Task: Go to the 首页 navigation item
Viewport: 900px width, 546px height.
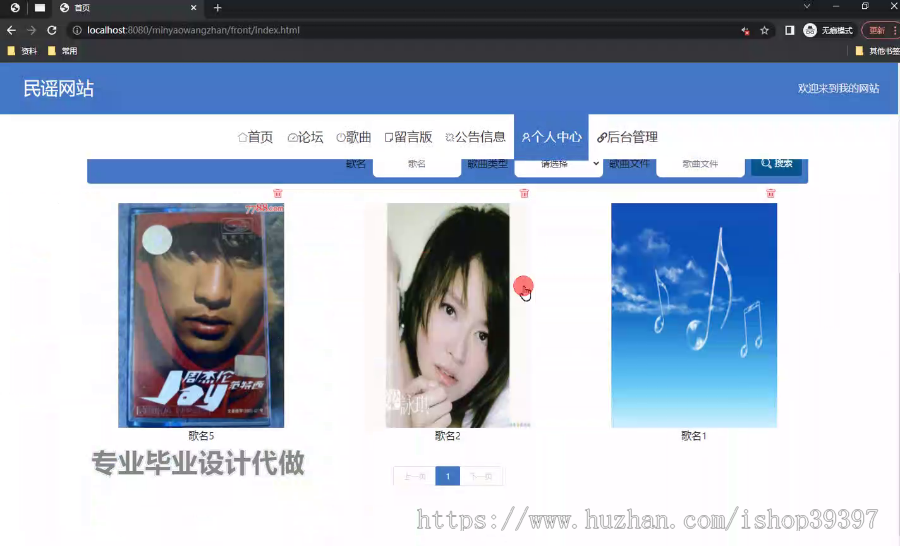Action: pyautogui.click(x=255, y=137)
